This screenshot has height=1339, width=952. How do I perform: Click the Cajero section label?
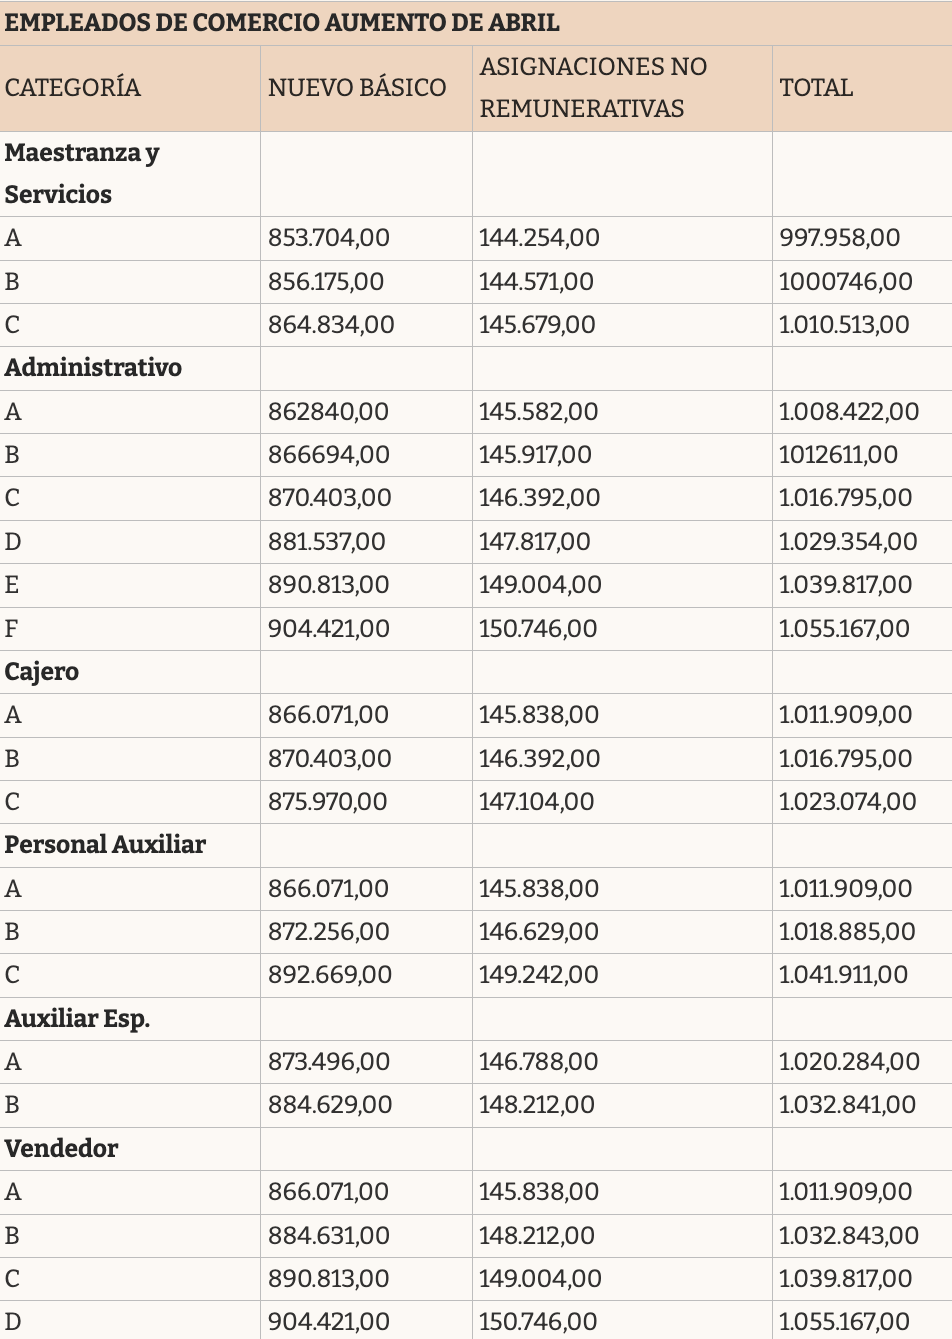(x=41, y=672)
